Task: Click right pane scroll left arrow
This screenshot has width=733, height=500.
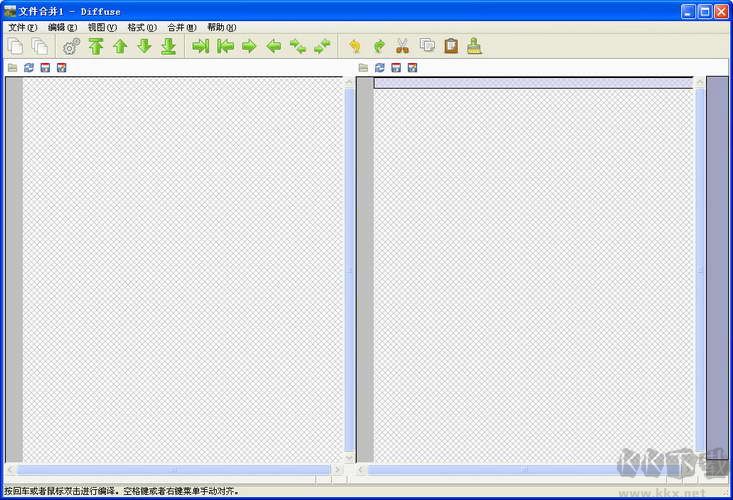Action: pos(361,469)
